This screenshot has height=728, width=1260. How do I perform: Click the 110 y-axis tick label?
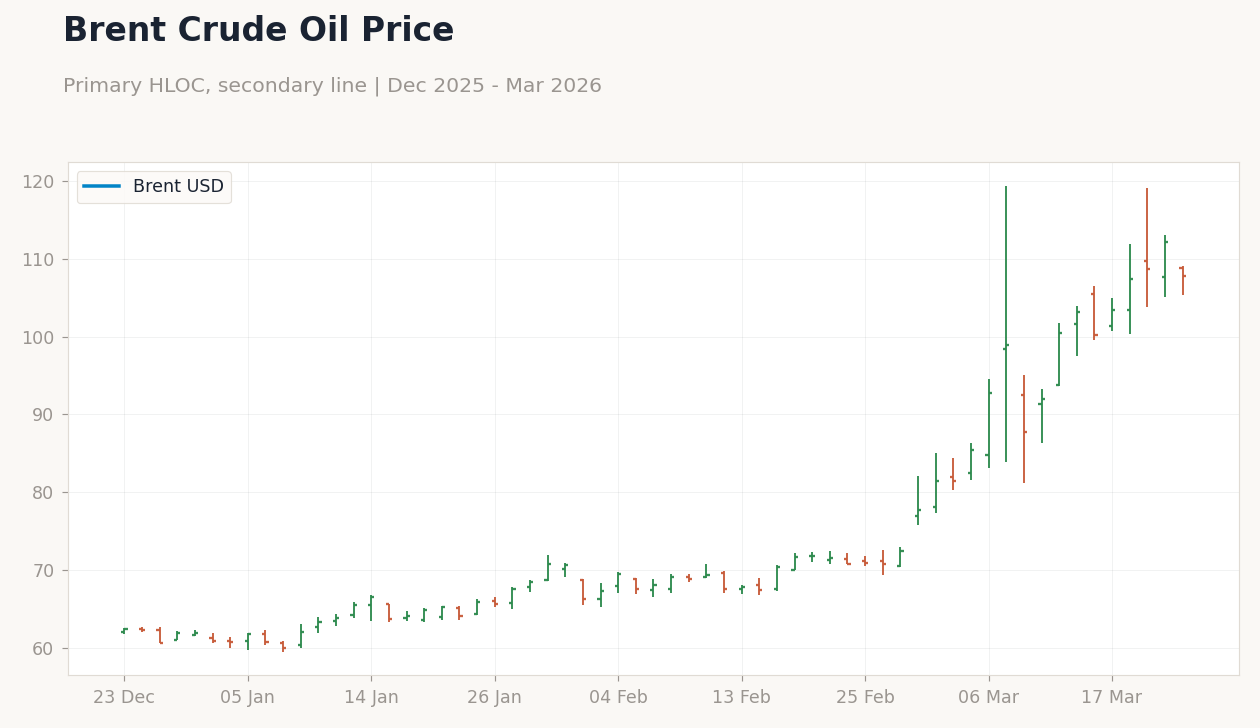[x=38, y=260]
